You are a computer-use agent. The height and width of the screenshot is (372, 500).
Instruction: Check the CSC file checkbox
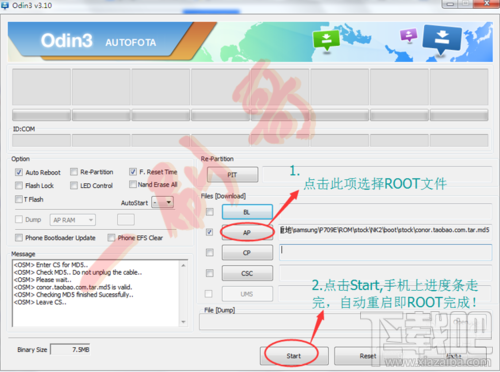[x=210, y=273]
